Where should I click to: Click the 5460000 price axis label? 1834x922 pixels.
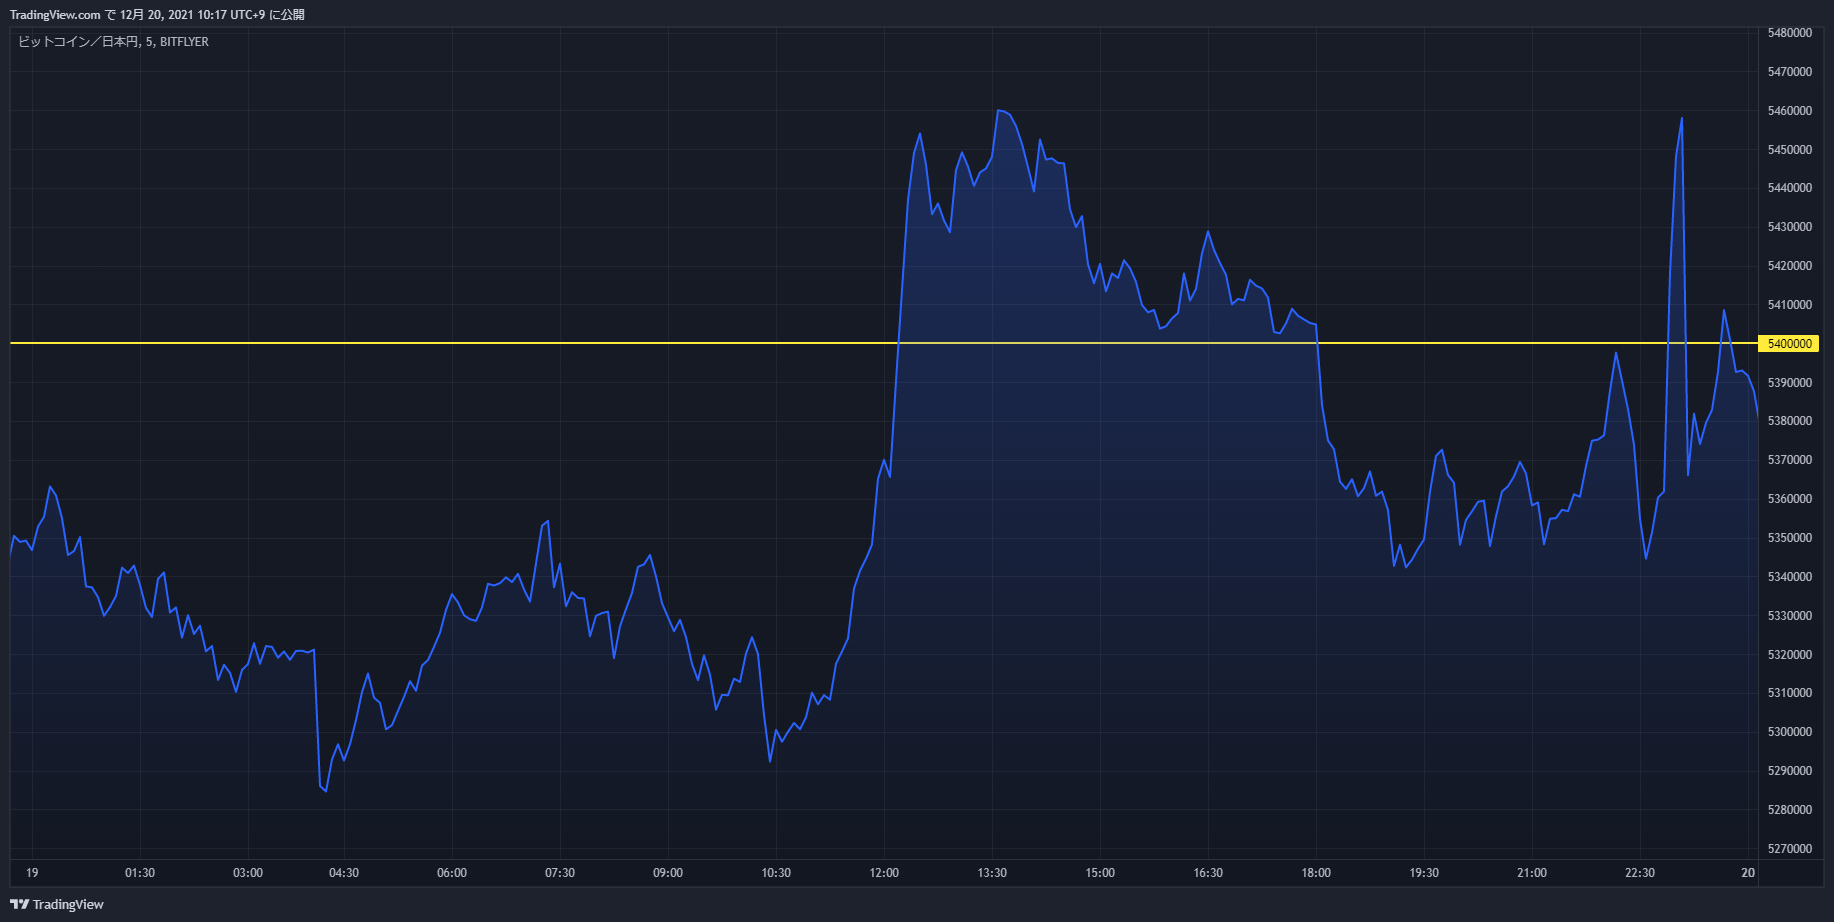point(1790,111)
